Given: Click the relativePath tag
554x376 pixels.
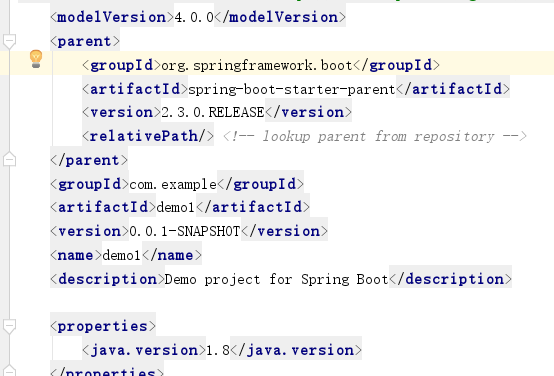Looking at the screenshot, I should (x=148, y=136).
